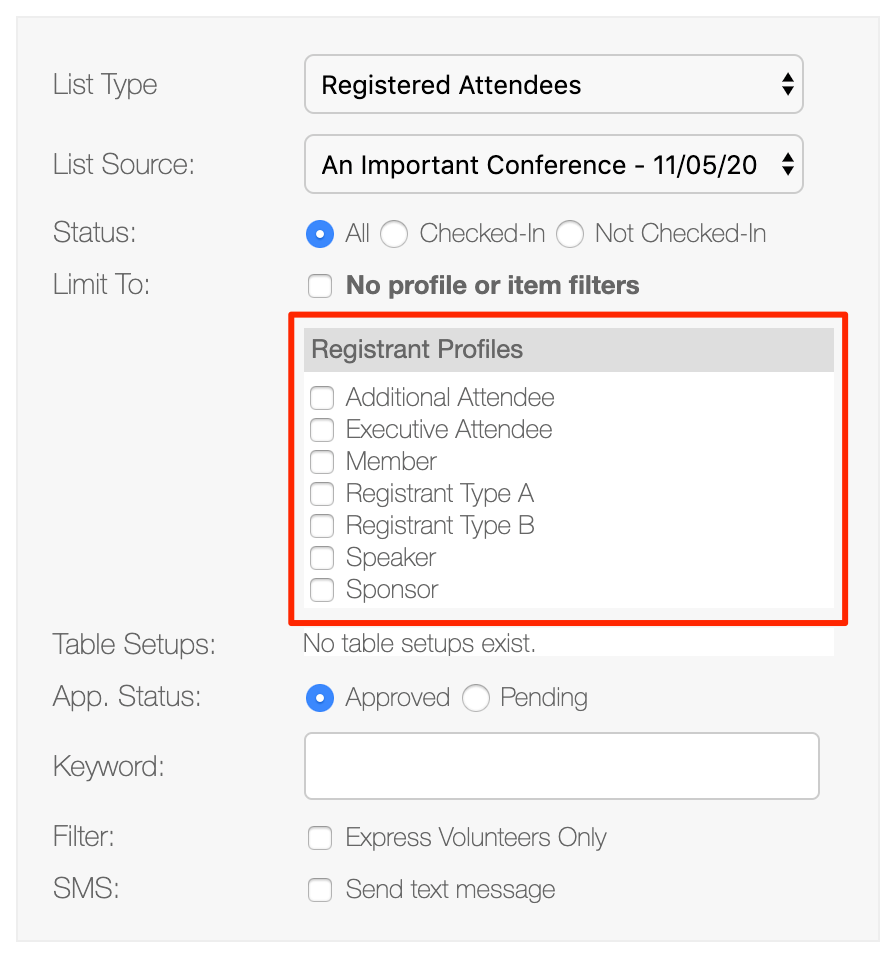Select the Checked-In status radio button
The height and width of the screenshot is (958, 896).
pyautogui.click(x=394, y=234)
